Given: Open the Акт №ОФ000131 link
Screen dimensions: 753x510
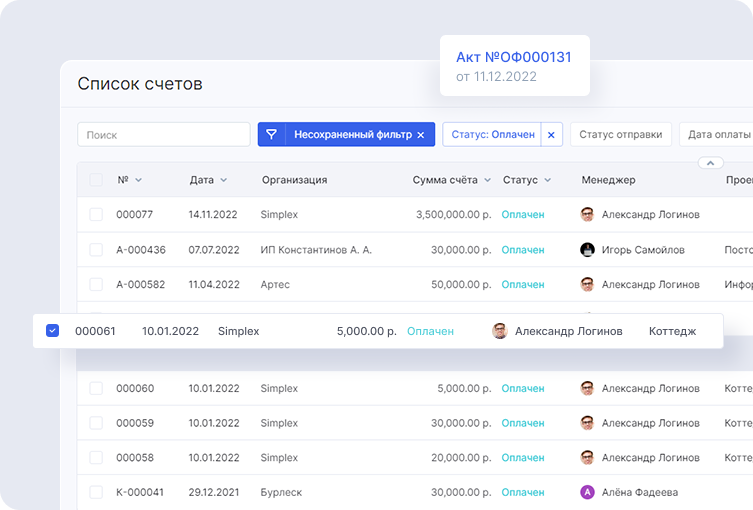Looking at the screenshot, I should pyautogui.click(x=513, y=57).
